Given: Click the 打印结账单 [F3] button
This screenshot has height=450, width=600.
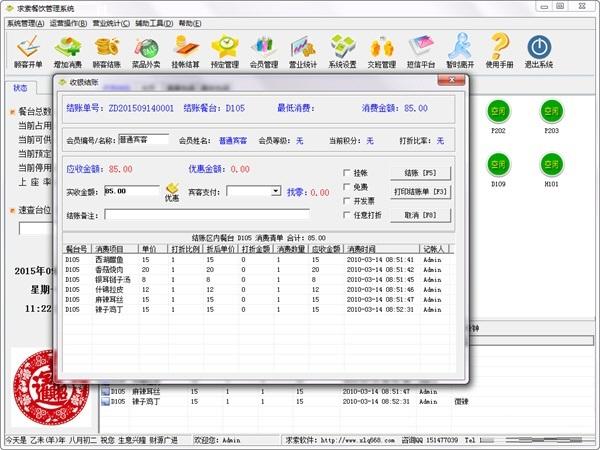Looking at the screenshot, I should coord(420,192).
